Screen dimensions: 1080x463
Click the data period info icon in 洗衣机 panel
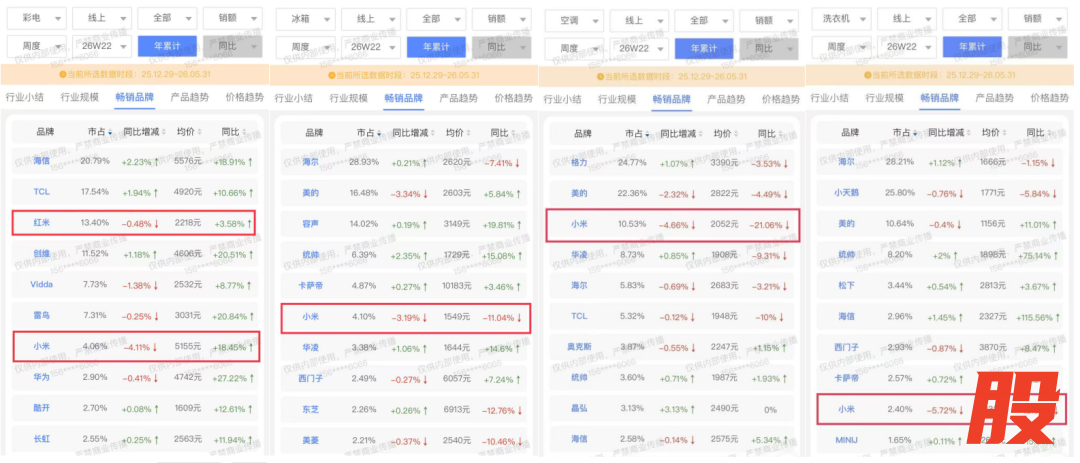867,74
